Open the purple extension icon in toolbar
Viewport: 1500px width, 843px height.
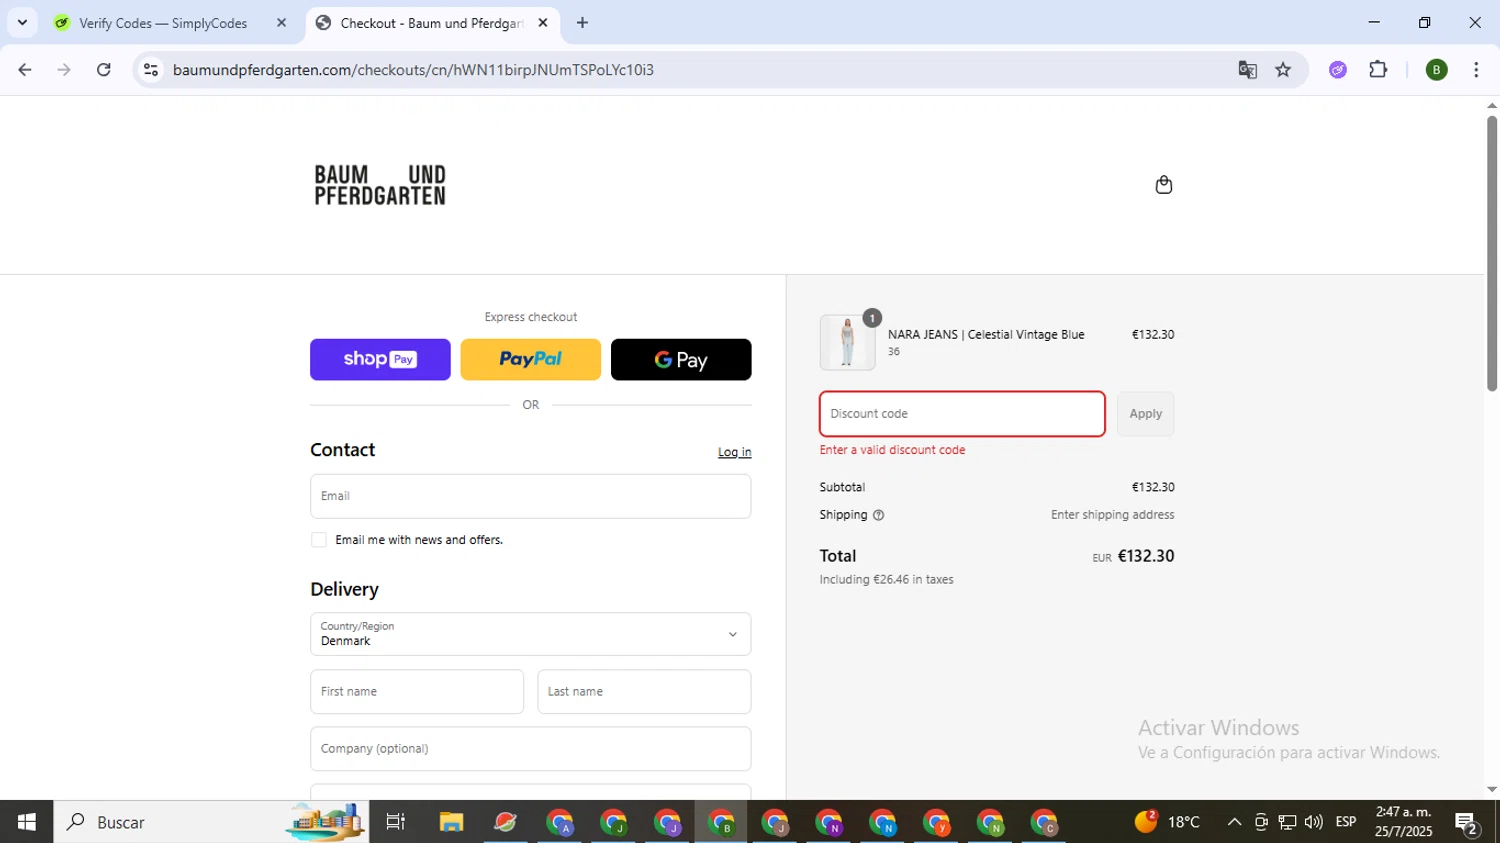click(1338, 70)
